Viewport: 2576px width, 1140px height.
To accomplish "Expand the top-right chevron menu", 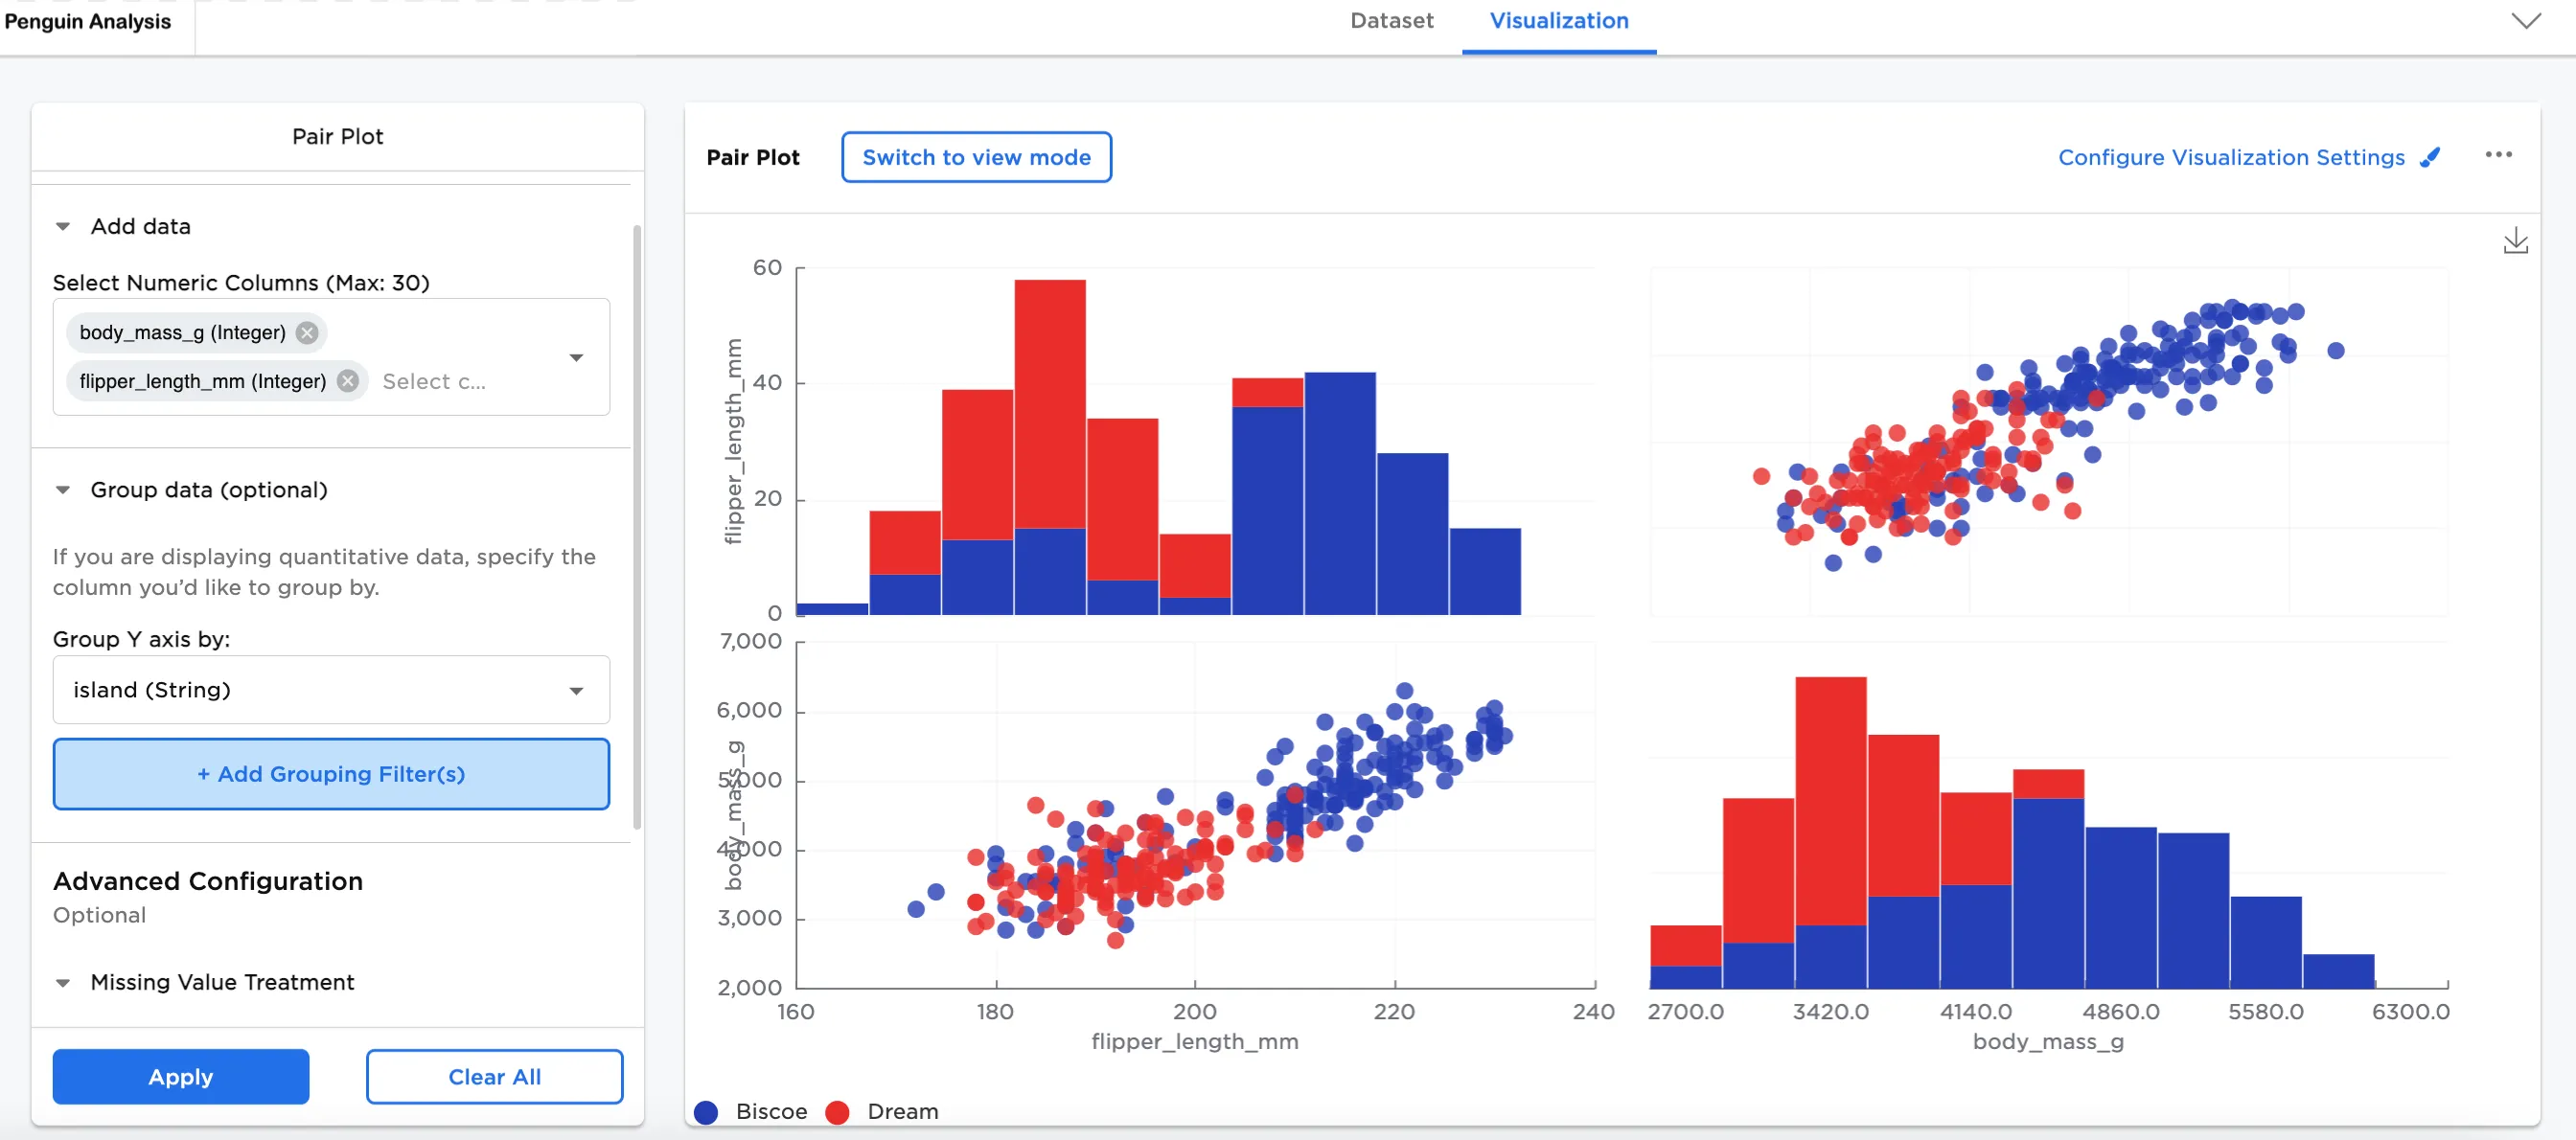I will coord(2526,21).
